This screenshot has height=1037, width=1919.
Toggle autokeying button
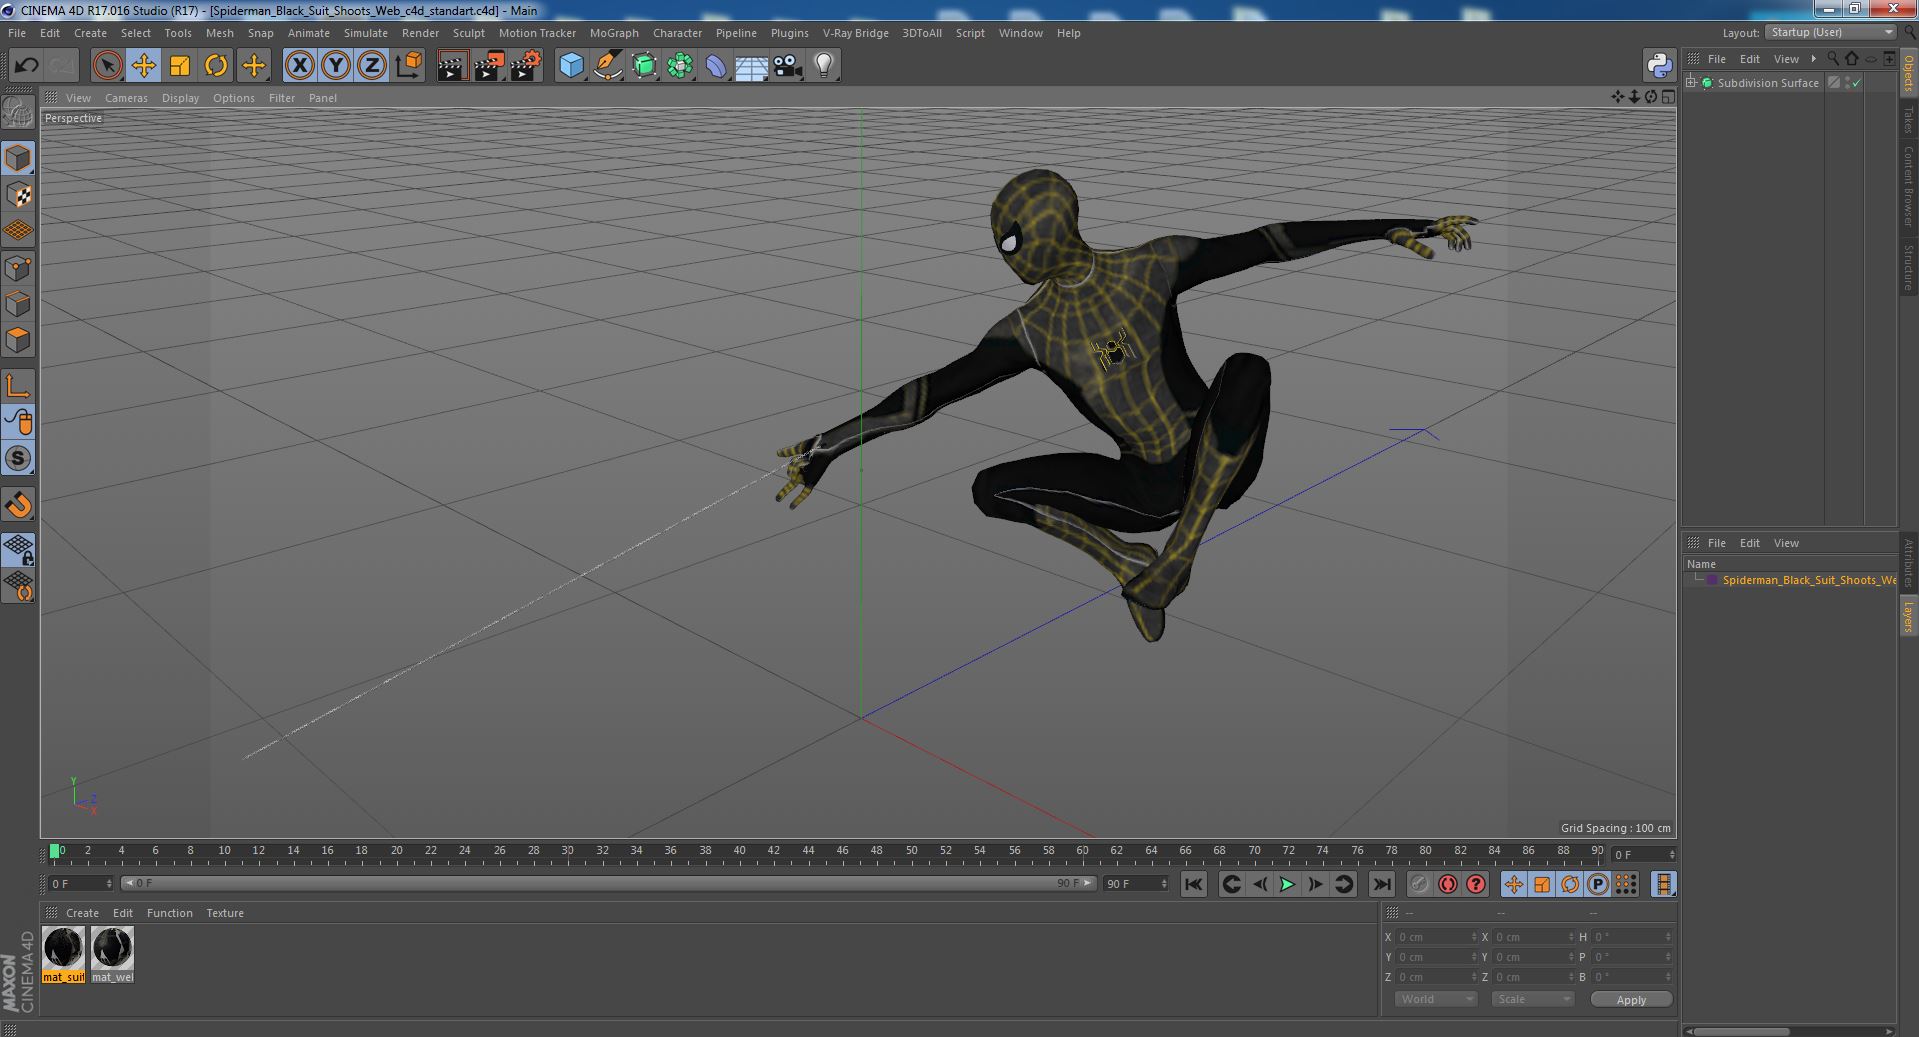(x=1447, y=884)
